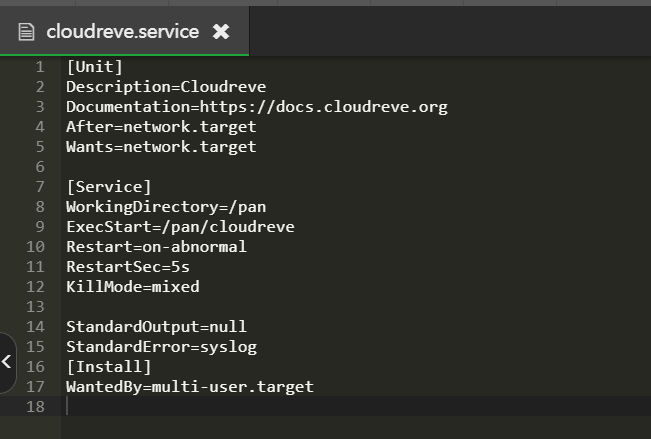Click line number 7 in the gutter

[40, 187]
